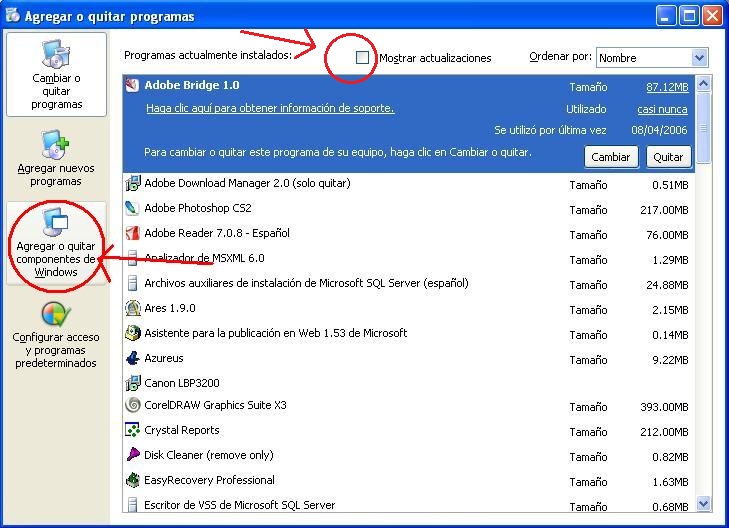Click the title bar Agregar o quitar programas icon
729x528 pixels.
pos(13,15)
